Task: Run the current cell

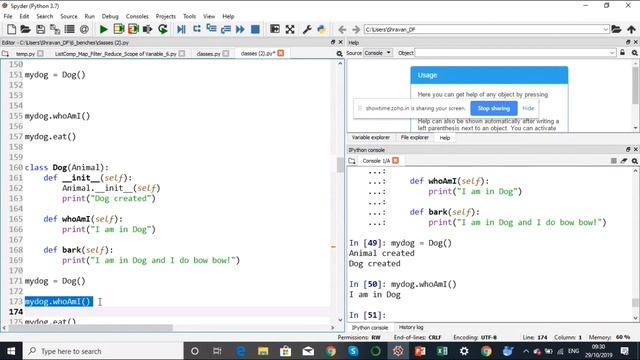Action: (x=118, y=29)
